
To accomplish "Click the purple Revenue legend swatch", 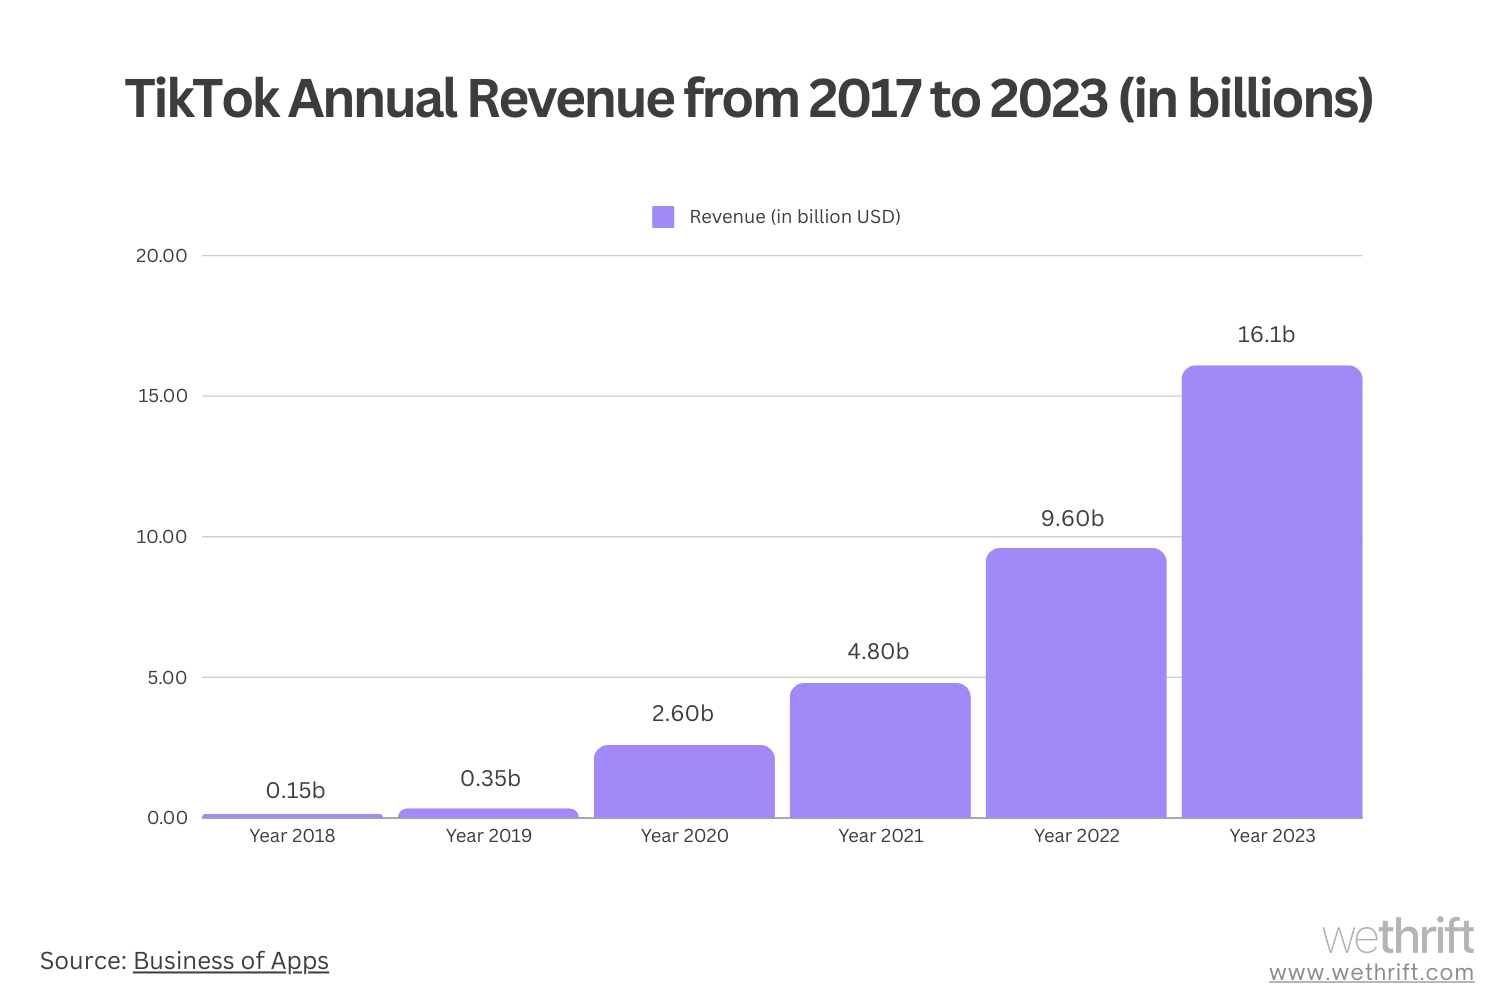I will click(x=663, y=217).
